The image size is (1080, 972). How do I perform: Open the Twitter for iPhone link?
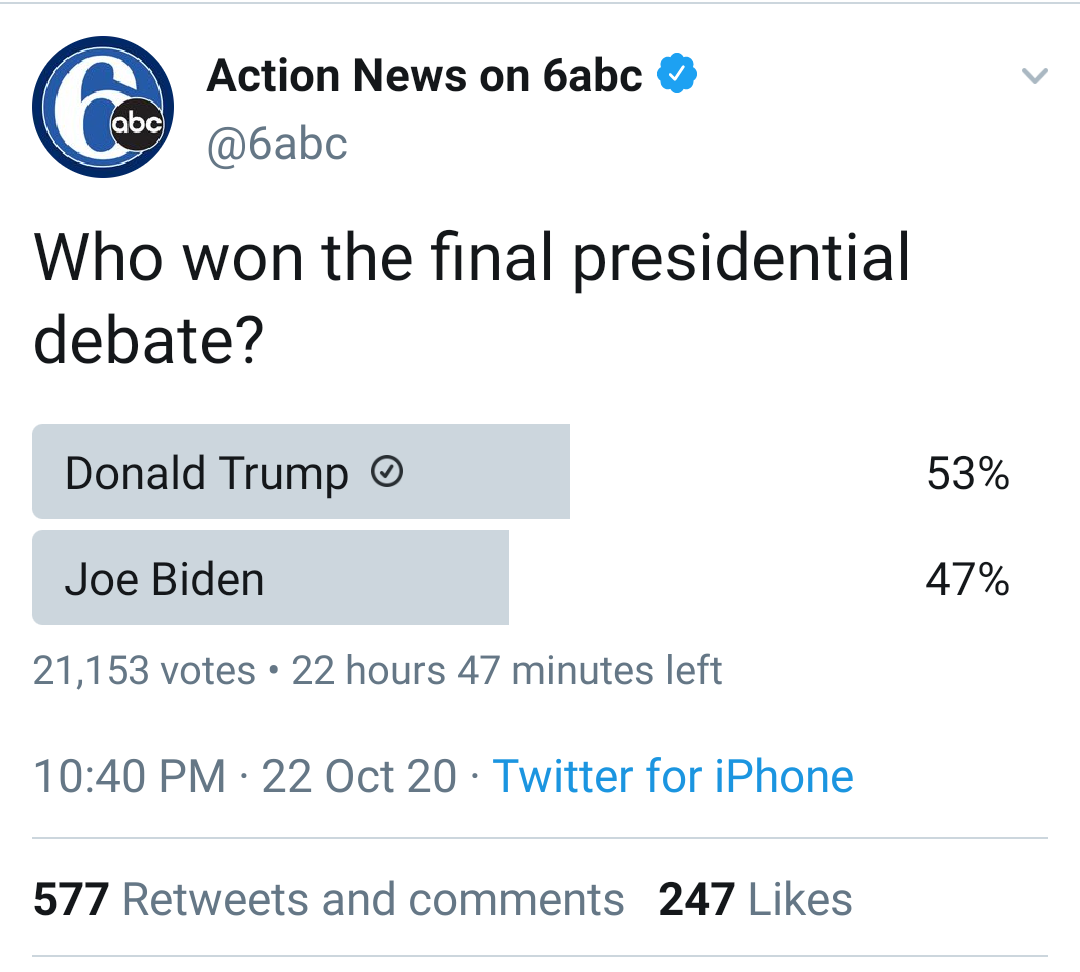[x=673, y=777]
